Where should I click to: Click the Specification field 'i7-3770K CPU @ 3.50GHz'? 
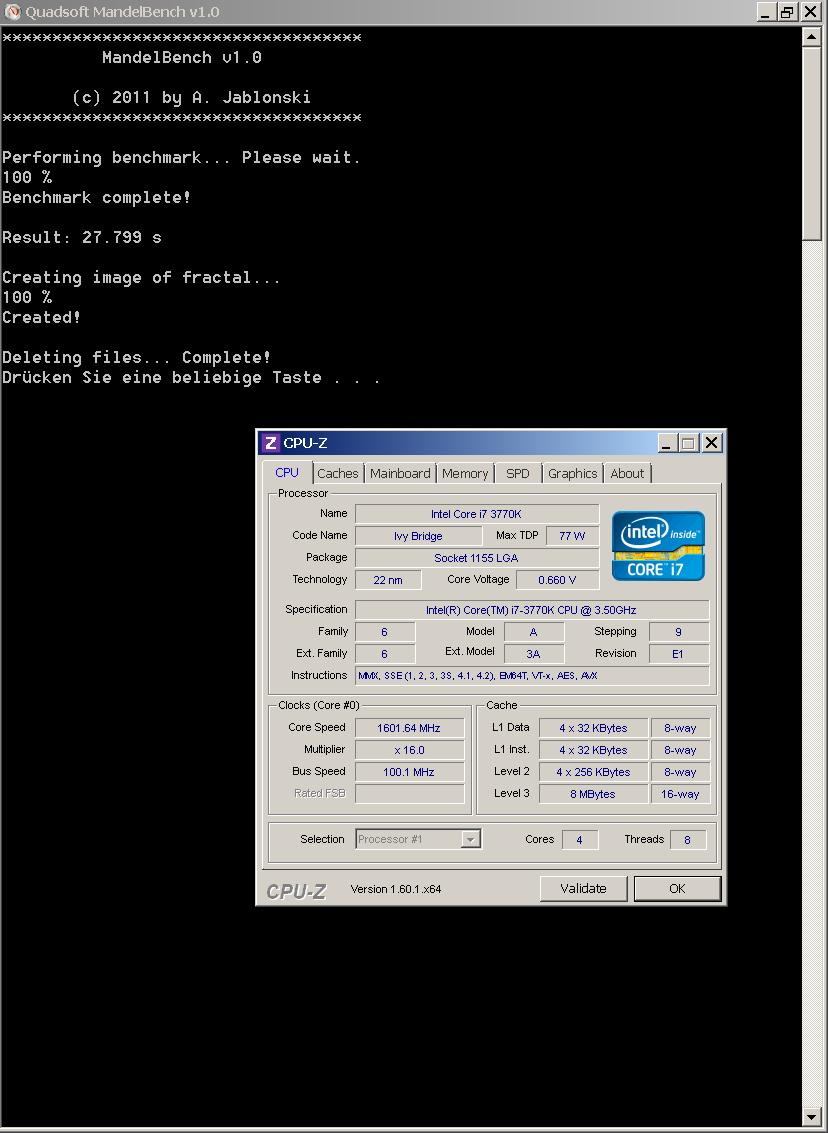coord(532,610)
